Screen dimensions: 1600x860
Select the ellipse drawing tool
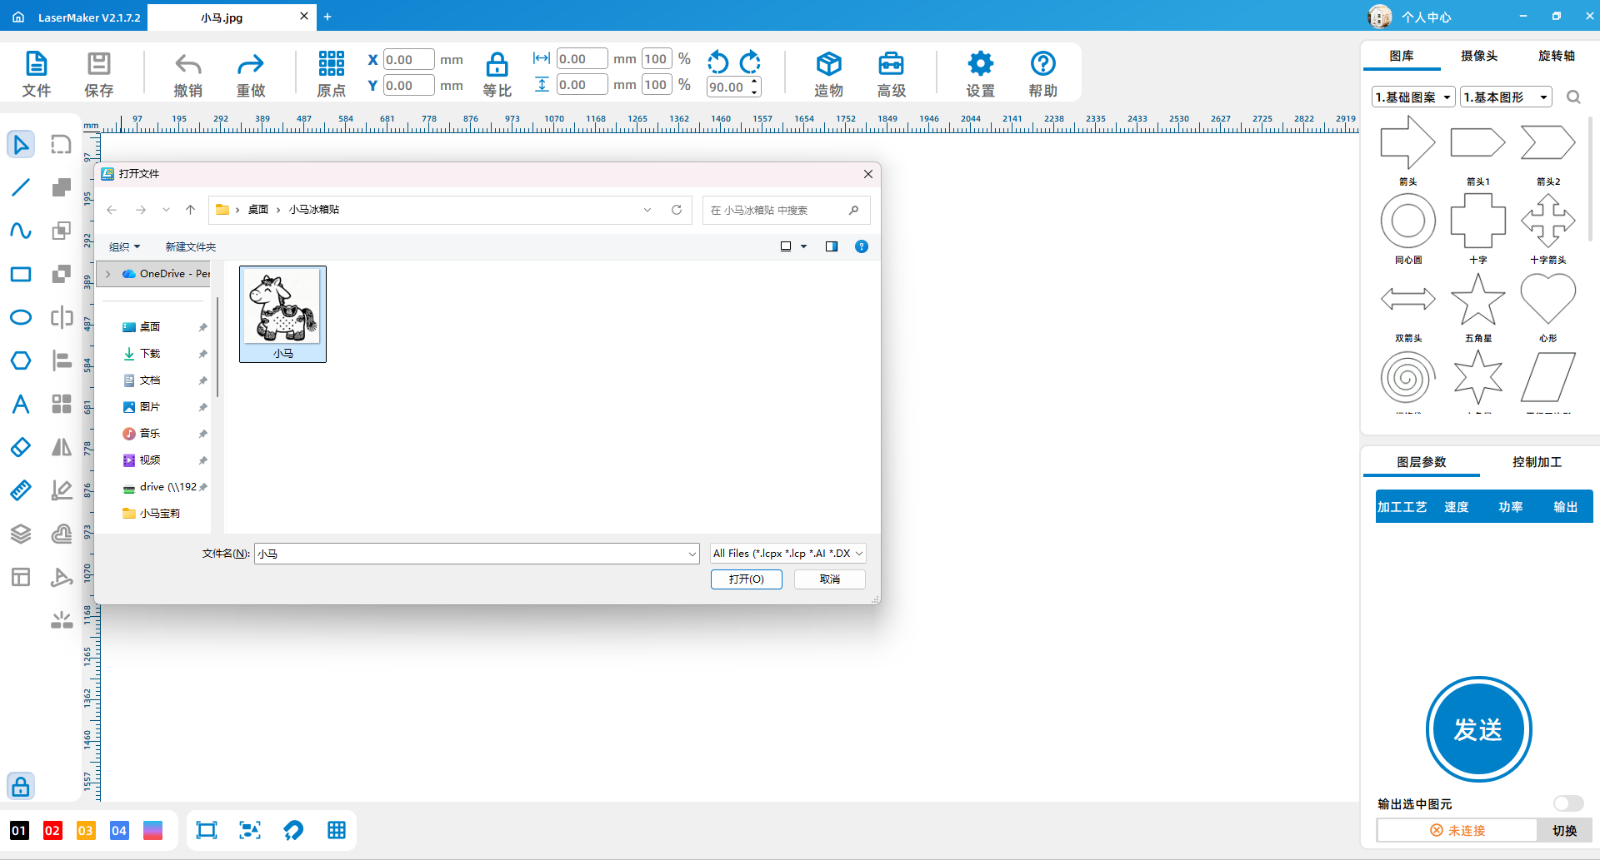coord(21,317)
